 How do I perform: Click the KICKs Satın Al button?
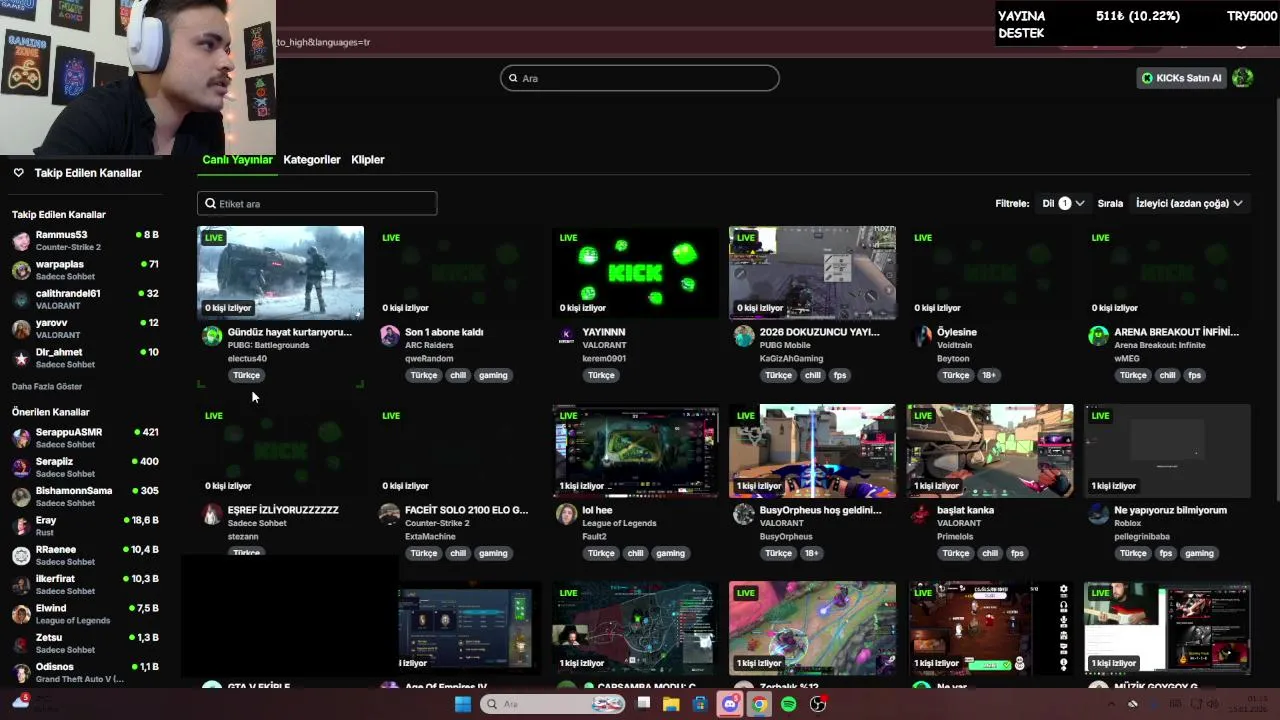point(1181,78)
